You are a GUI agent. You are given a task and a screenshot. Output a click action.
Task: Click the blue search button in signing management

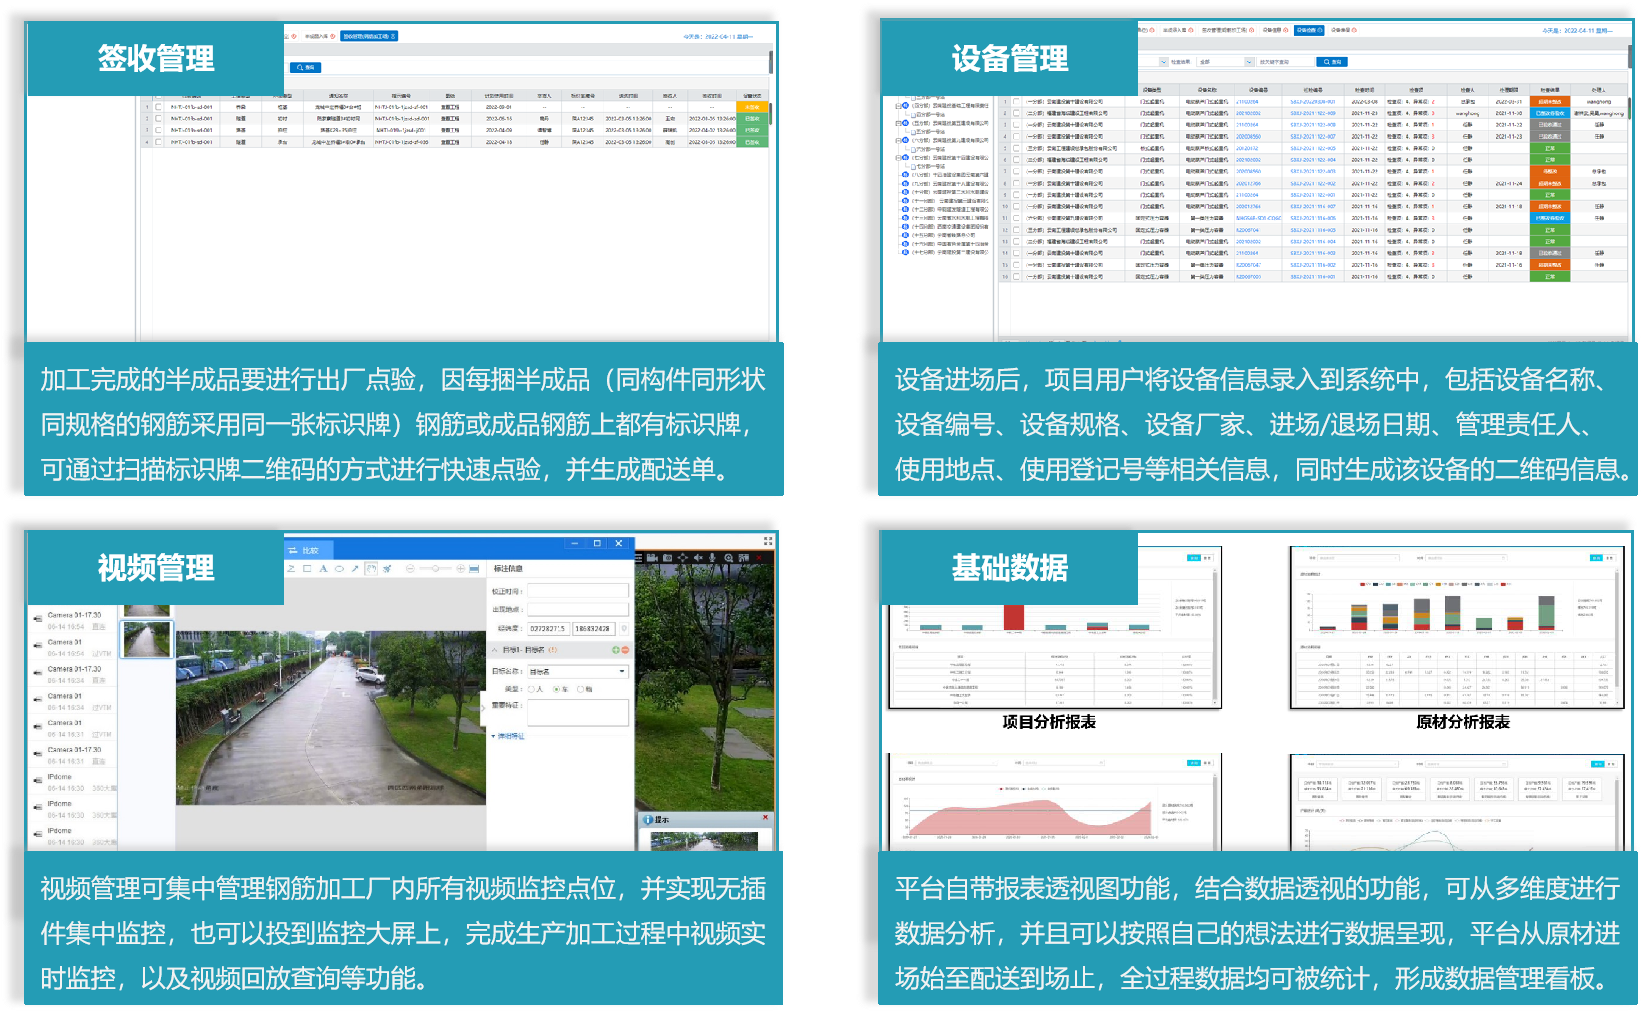[x=305, y=67]
